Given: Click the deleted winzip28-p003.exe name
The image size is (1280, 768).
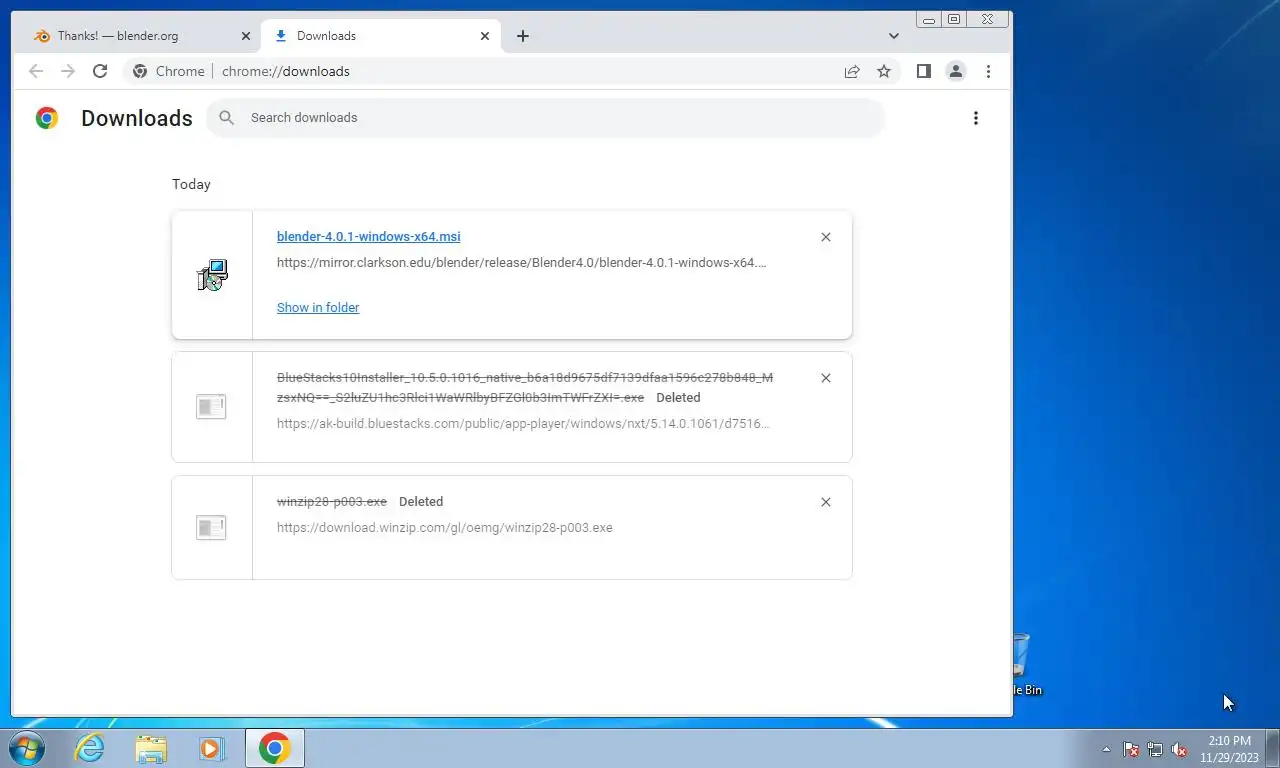Looking at the screenshot, I should [x=332, y=502].
